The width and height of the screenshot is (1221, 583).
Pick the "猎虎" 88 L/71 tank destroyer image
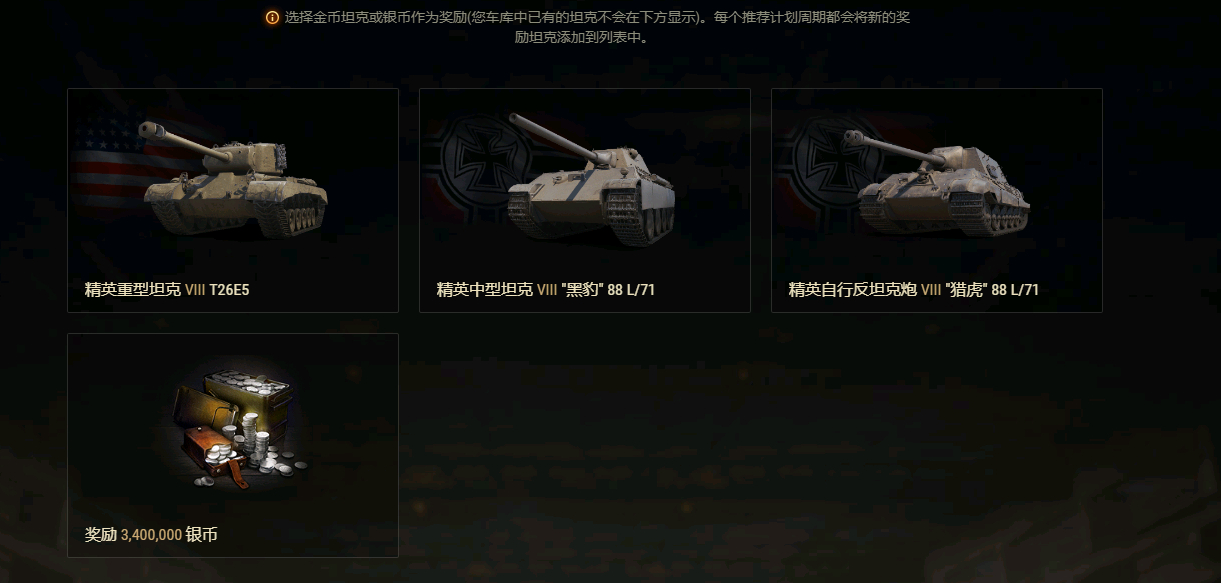click(940, 182)
